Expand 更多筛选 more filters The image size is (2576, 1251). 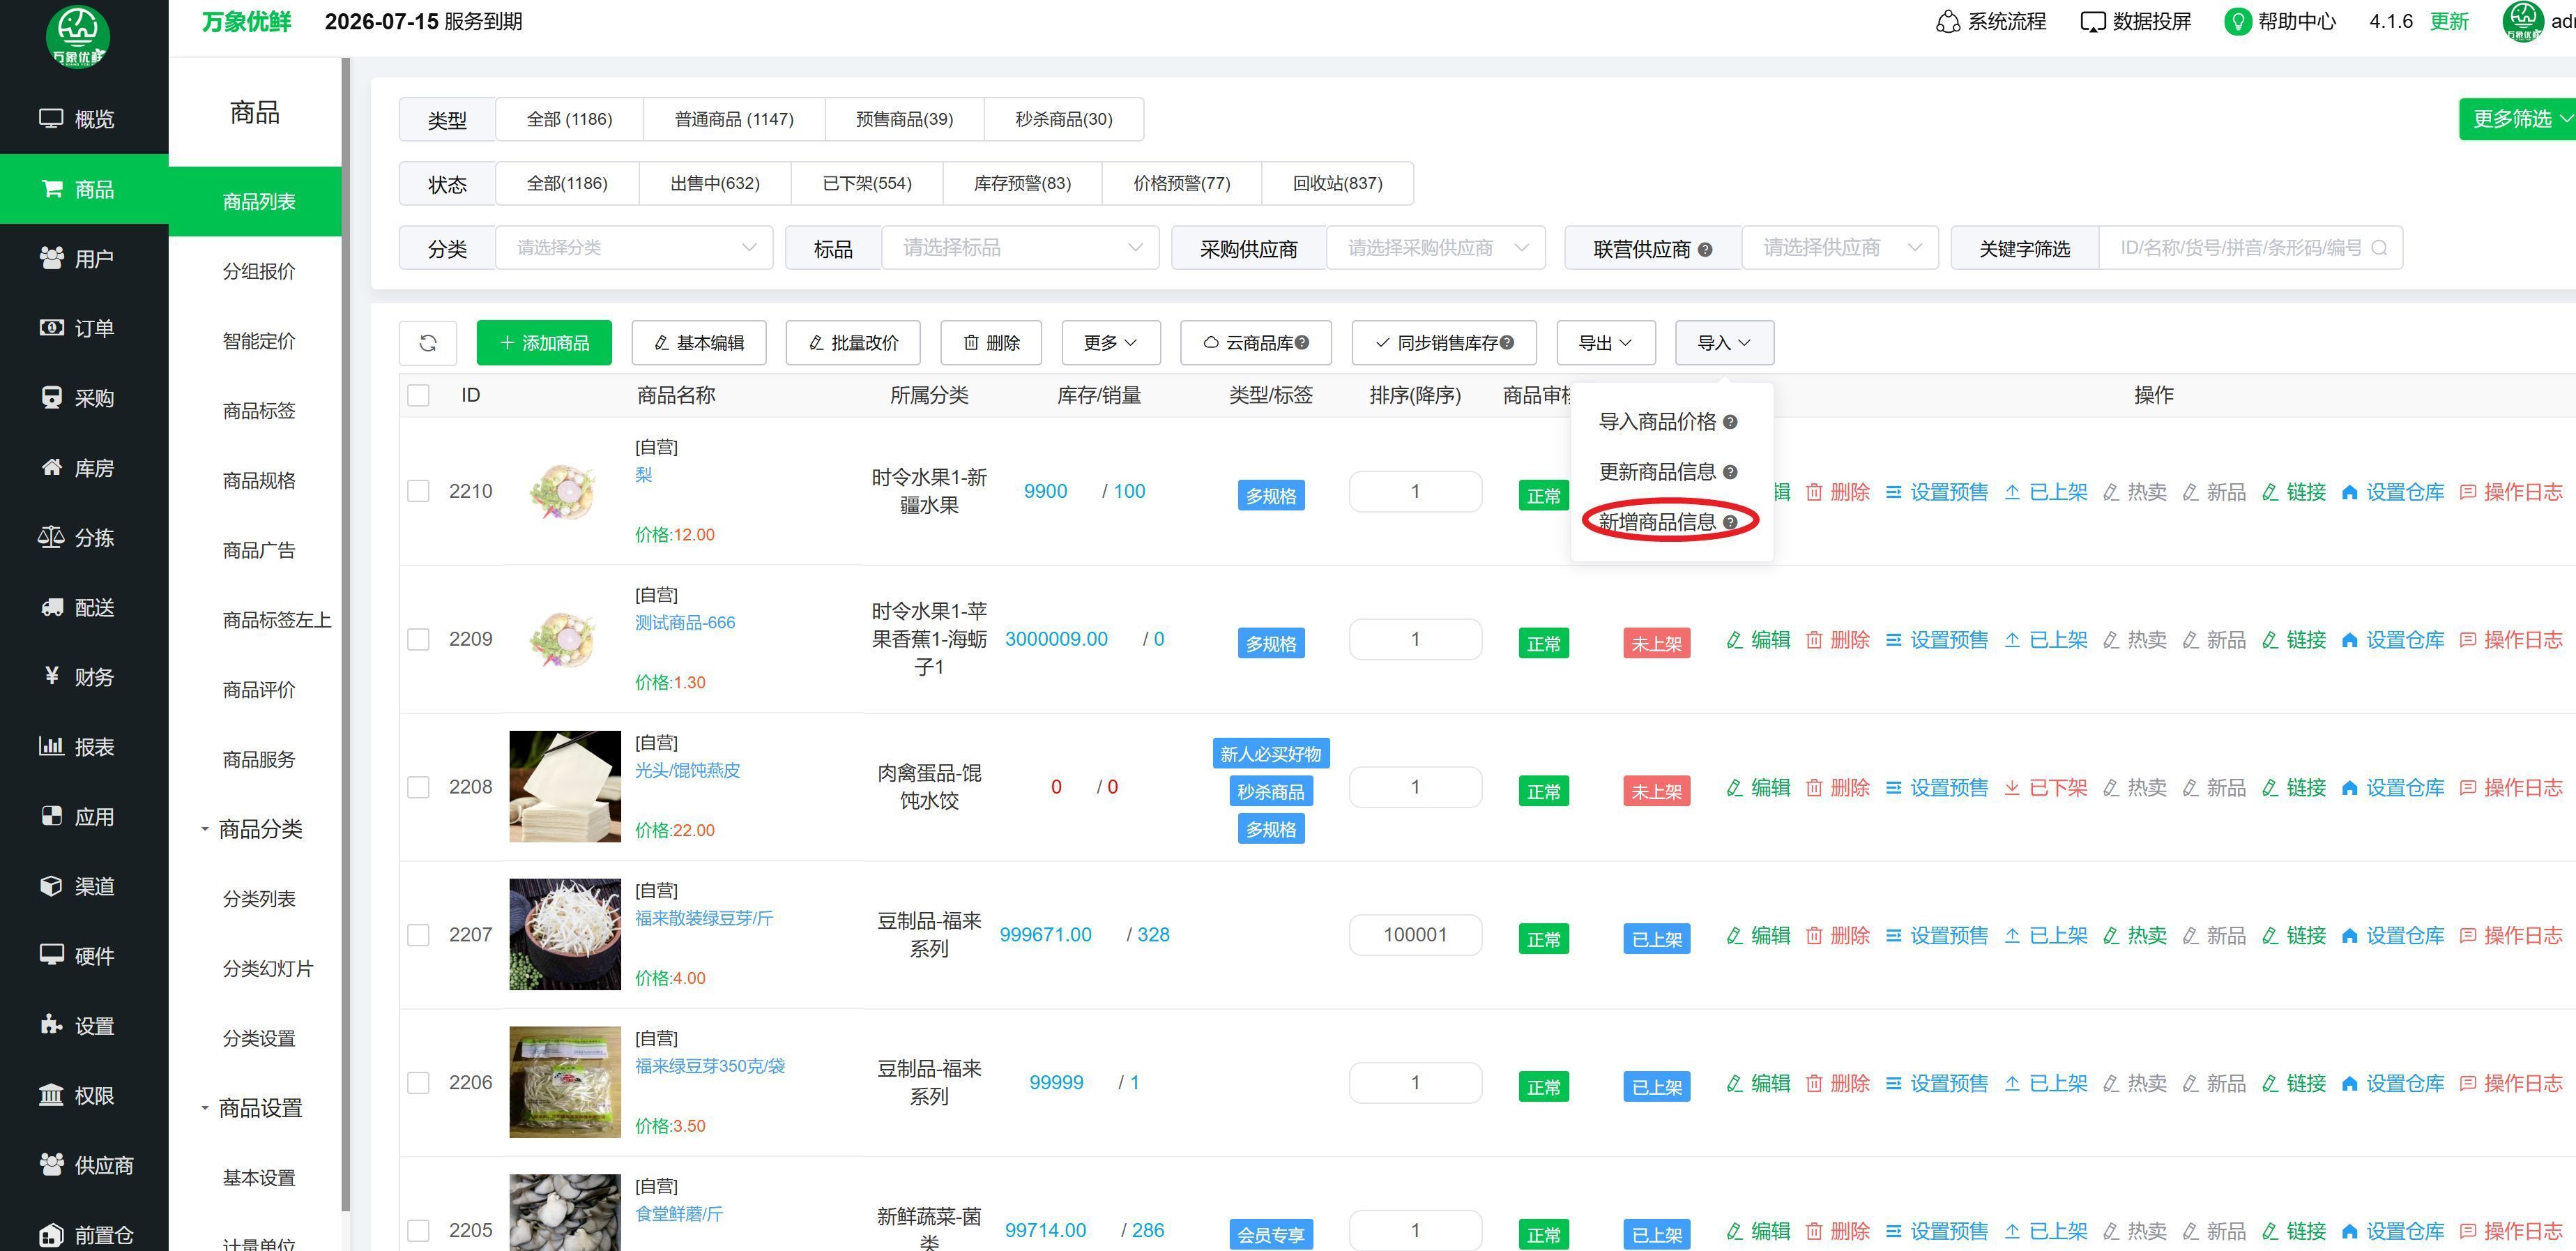2517,119
